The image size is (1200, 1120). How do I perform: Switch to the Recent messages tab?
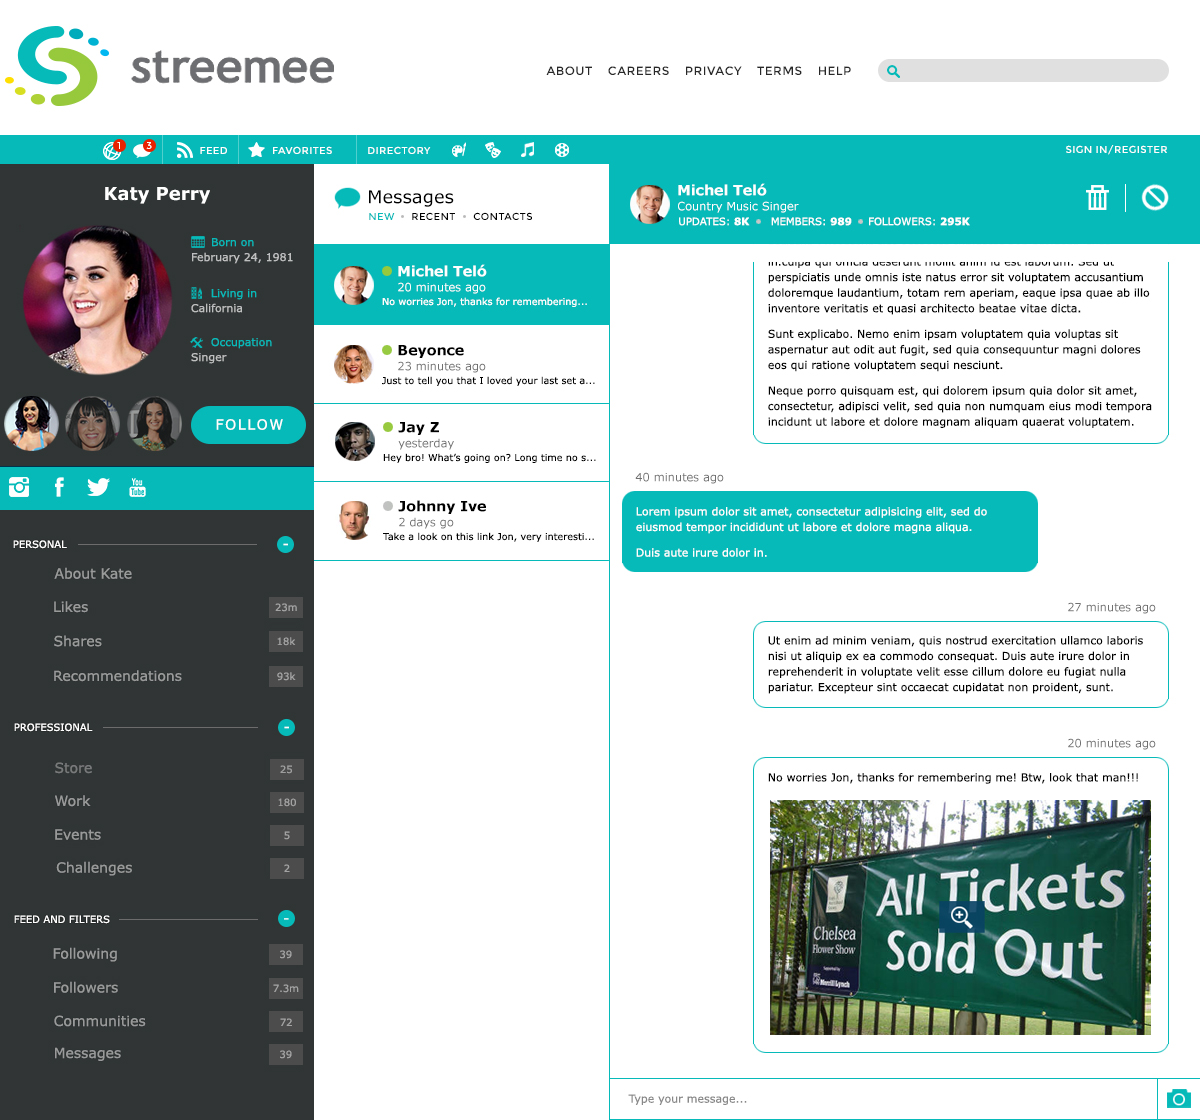pos(433,216)
